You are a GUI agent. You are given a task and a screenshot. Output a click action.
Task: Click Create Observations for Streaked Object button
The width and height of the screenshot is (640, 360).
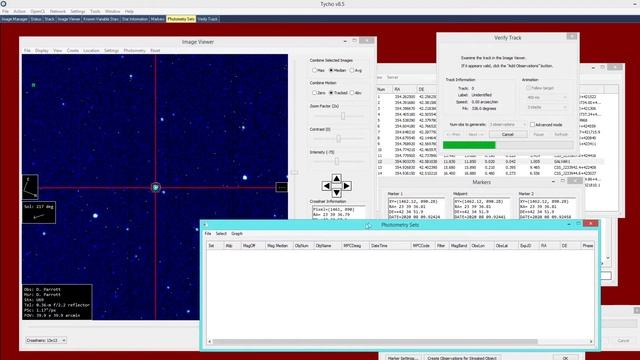(462, 358)
